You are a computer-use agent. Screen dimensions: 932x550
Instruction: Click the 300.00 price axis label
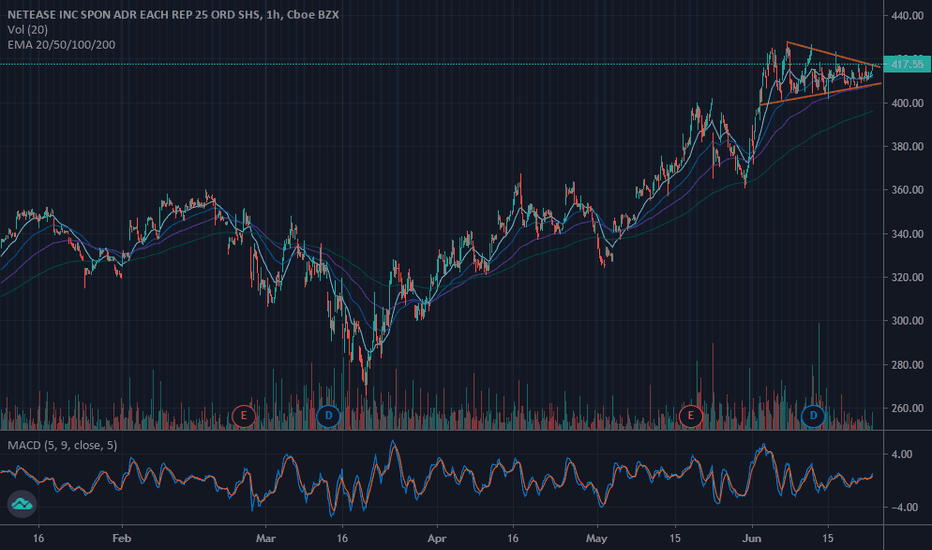(x=907, y=320)
